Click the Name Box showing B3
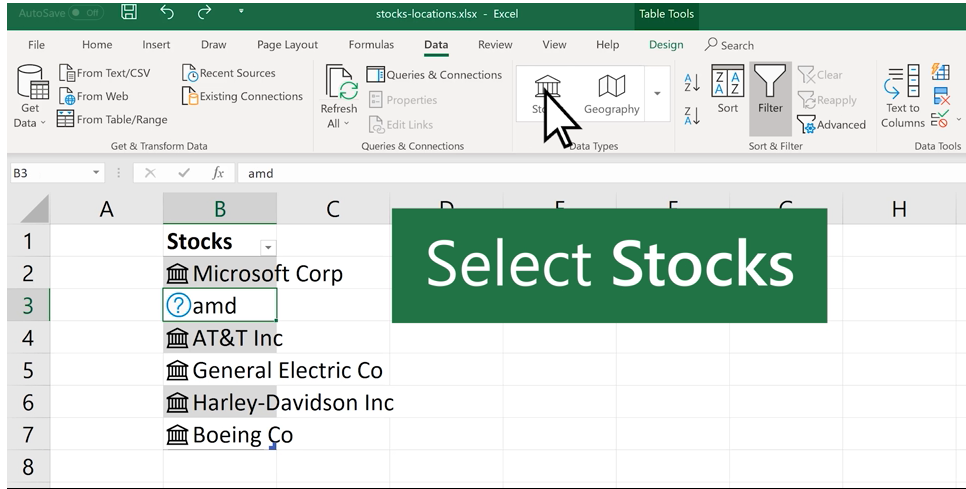Image resolution: width=966 pixels, height=489 pixels. tap(51, 172)
